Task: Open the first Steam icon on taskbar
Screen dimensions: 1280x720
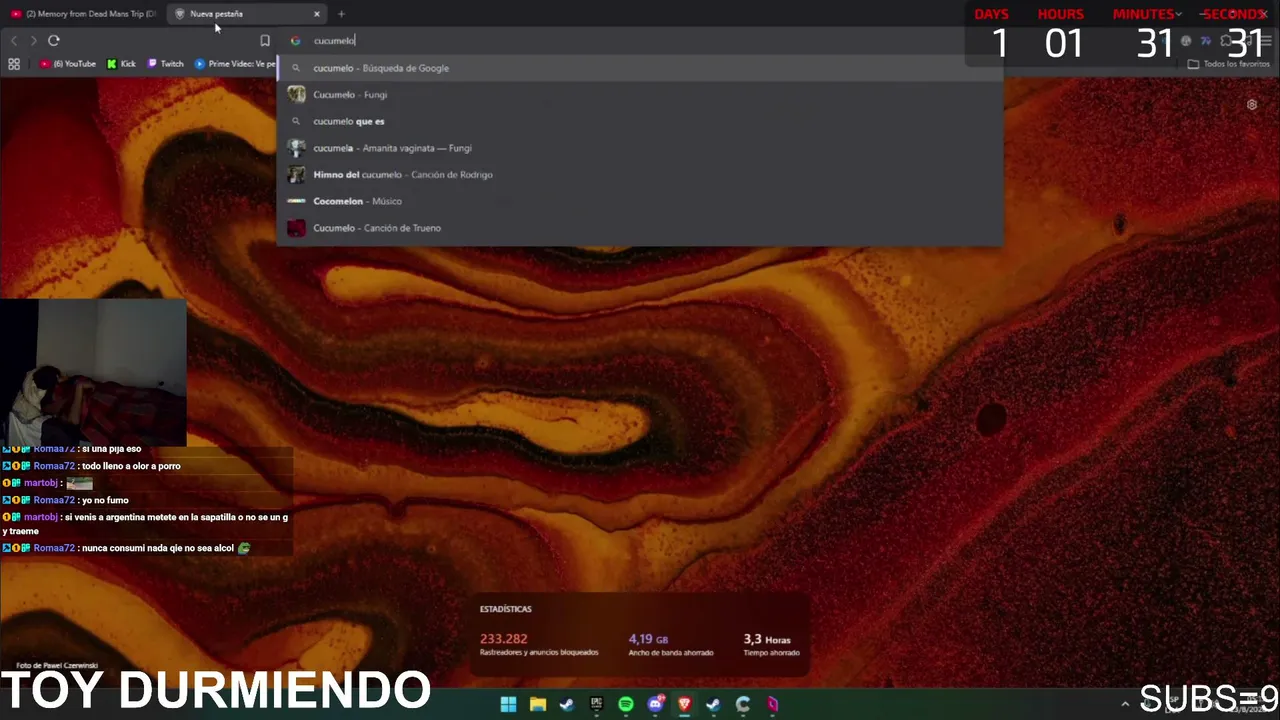Action: pos(567,704)
